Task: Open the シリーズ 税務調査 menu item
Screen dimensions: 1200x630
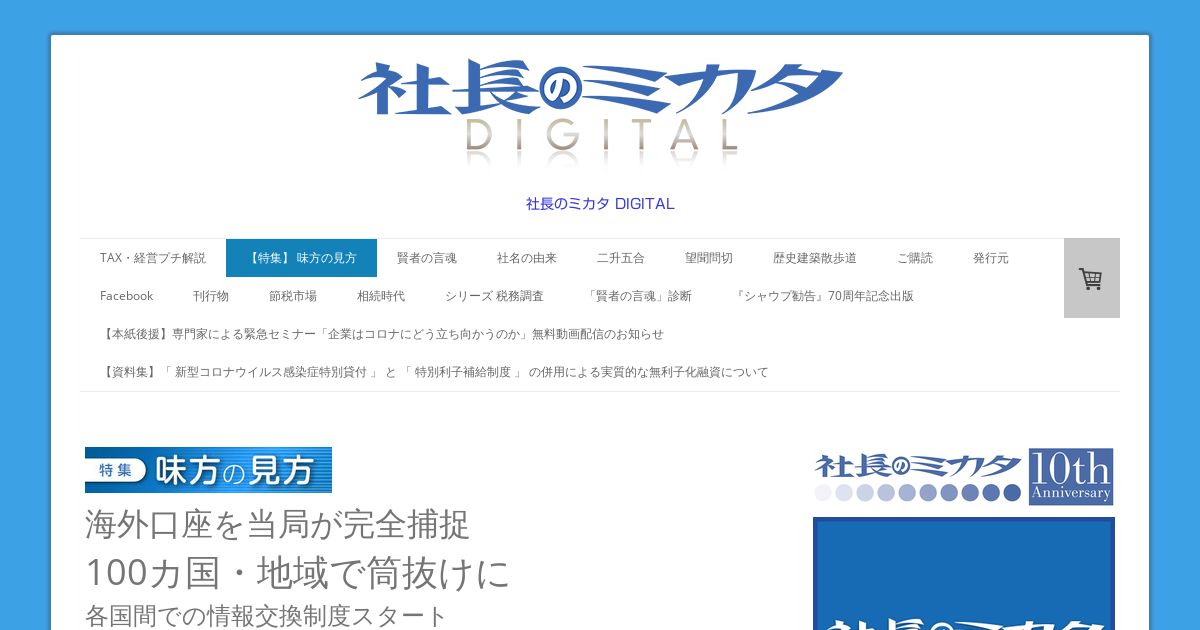Action: click(x=495, y=296)
